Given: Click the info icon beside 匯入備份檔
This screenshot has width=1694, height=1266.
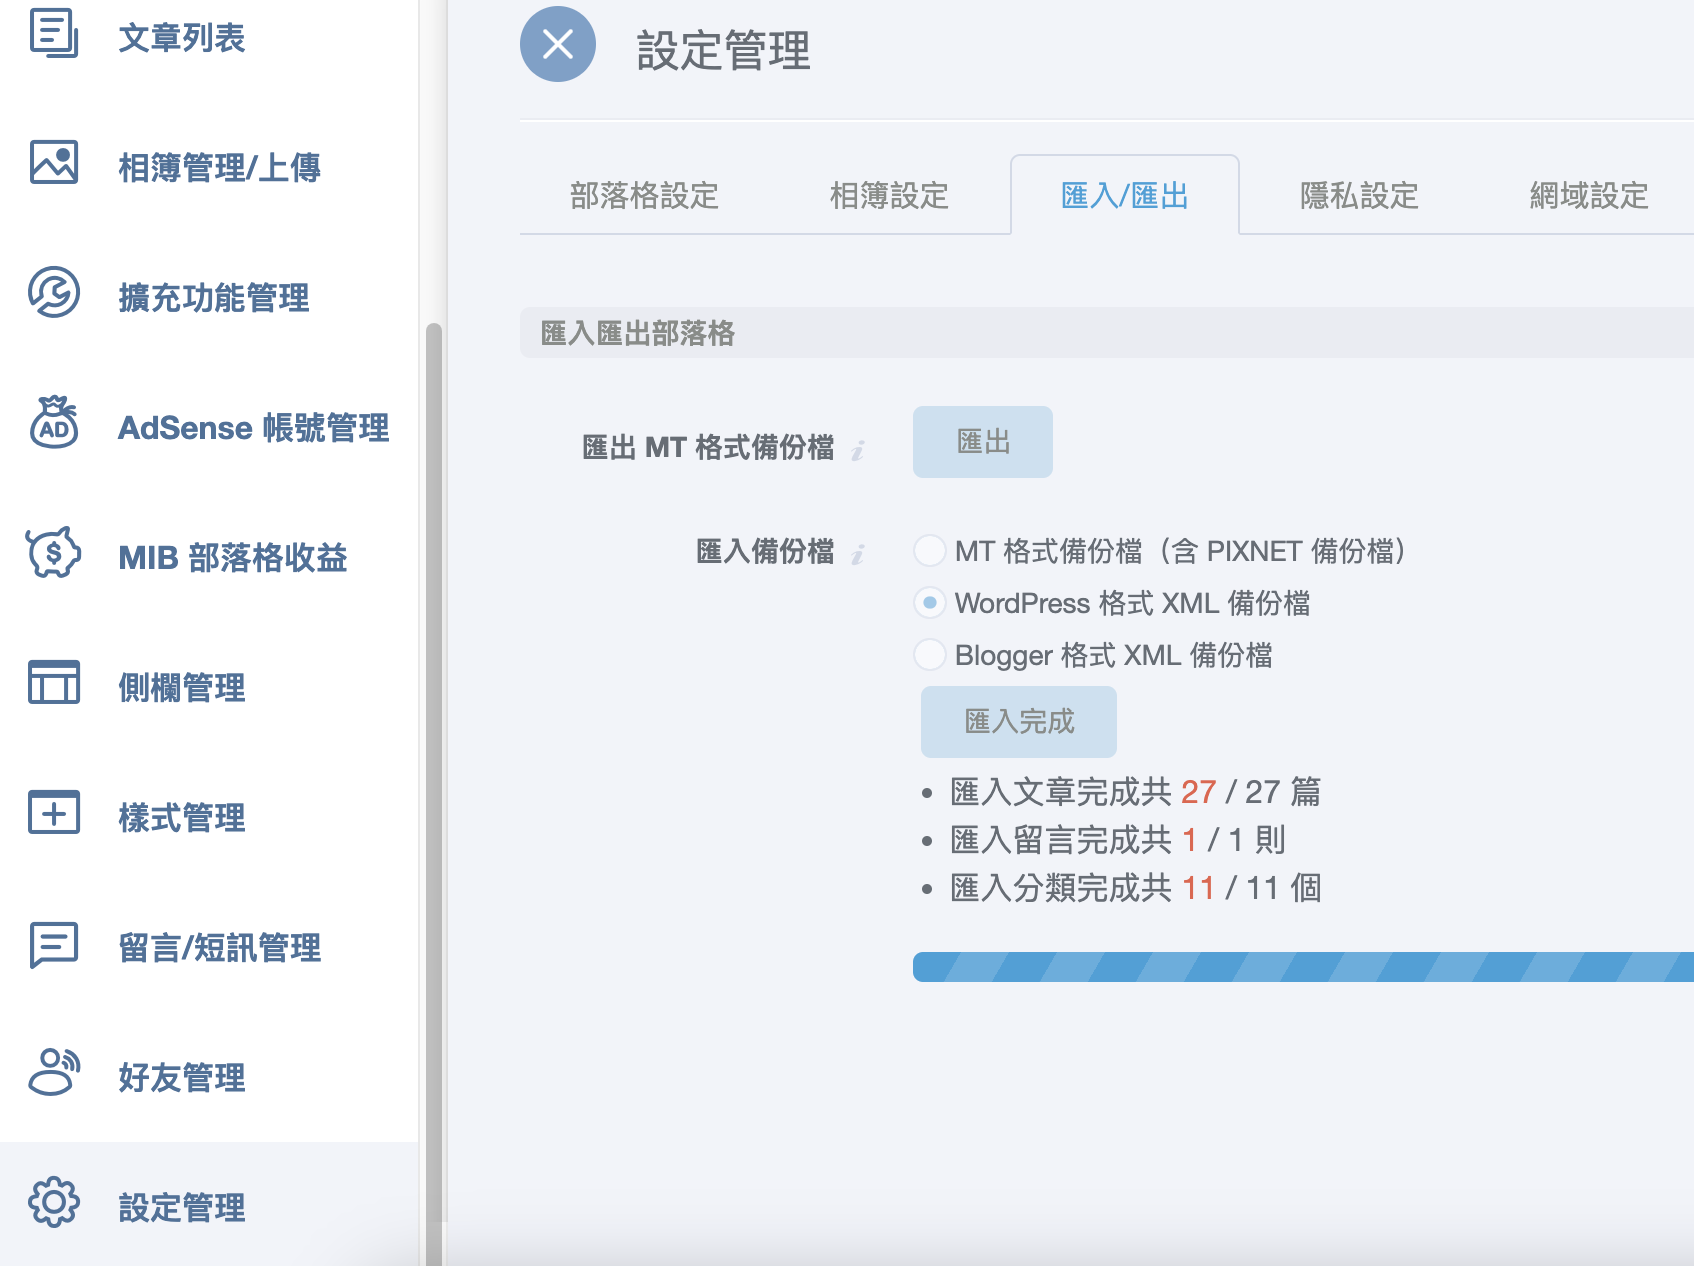Looking at the screenshot, I should [x=858, y=554].
